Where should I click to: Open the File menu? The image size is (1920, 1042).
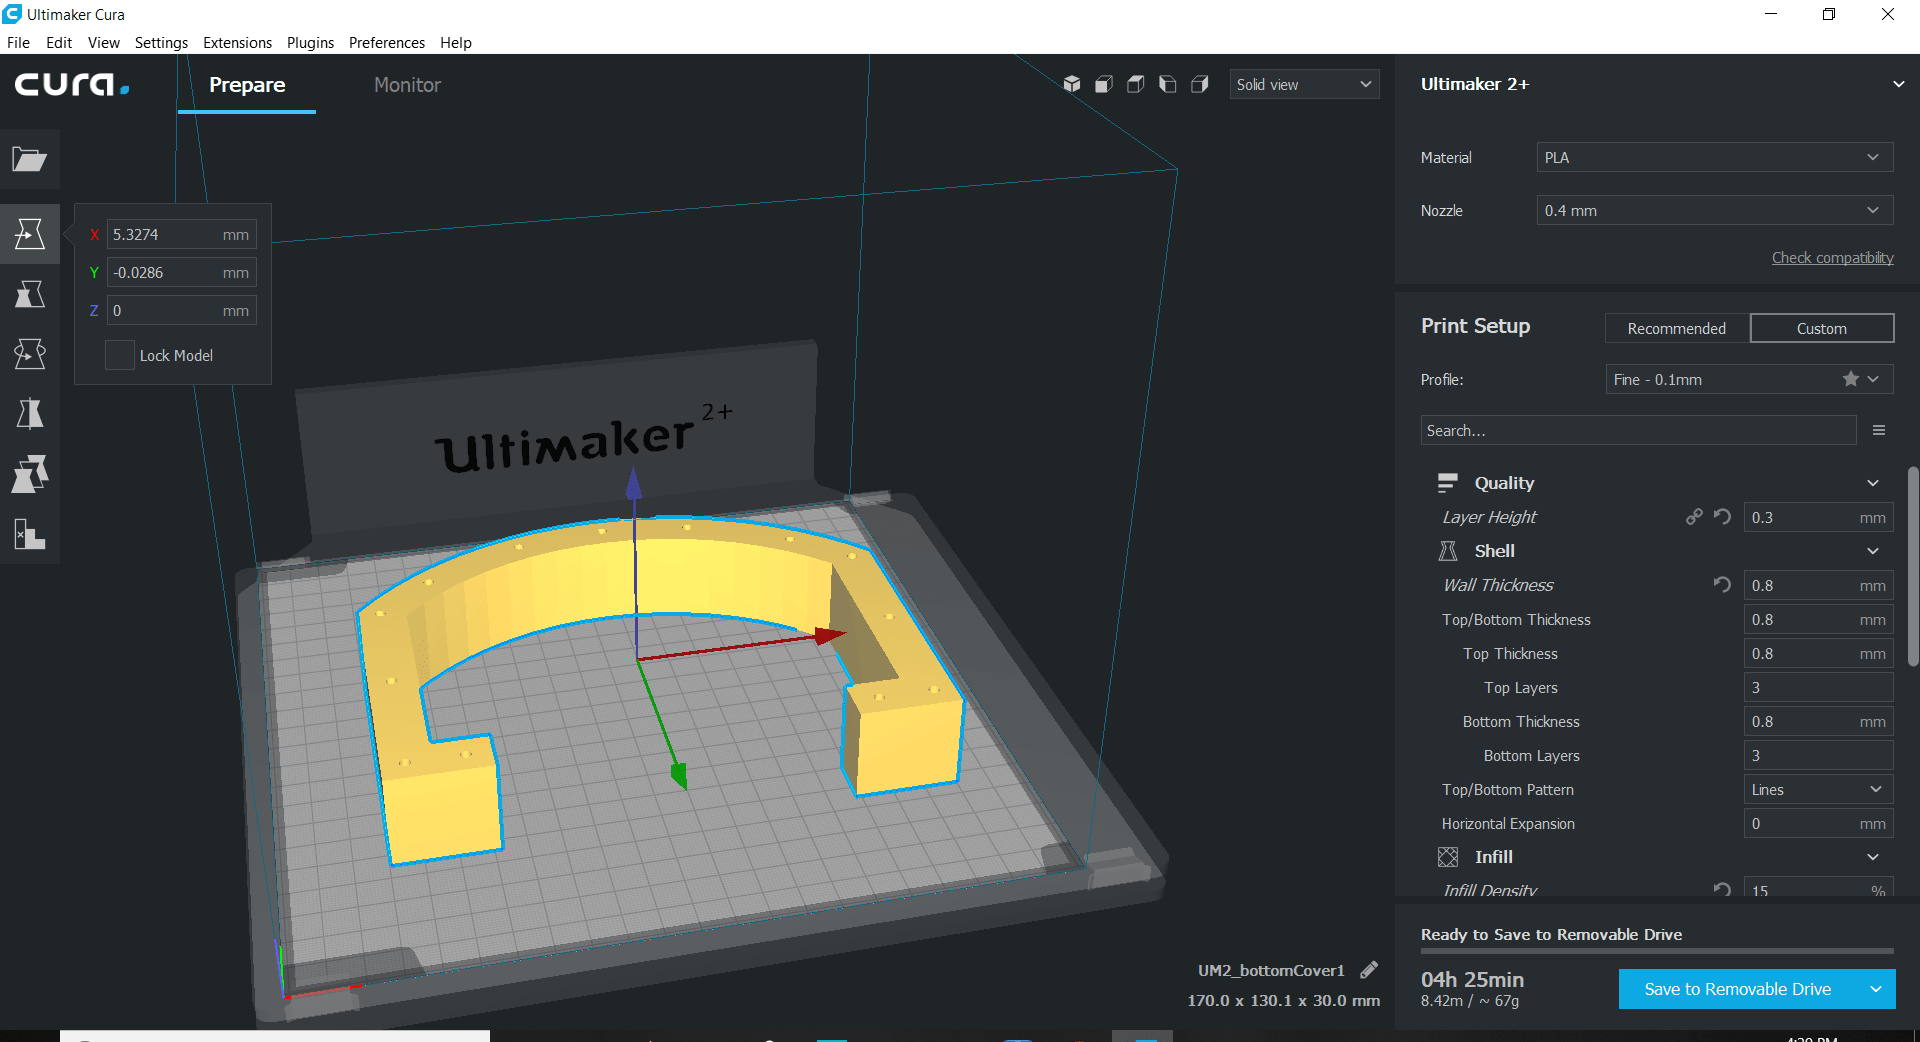click(x=18, y=42)
